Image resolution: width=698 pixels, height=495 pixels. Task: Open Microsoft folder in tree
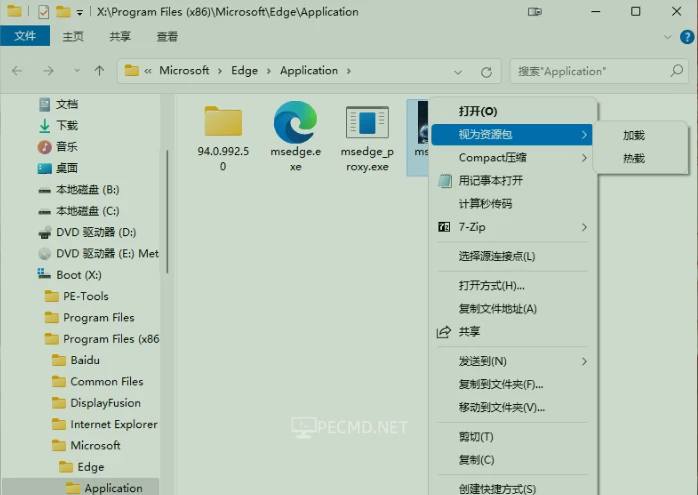click(95, 446)
